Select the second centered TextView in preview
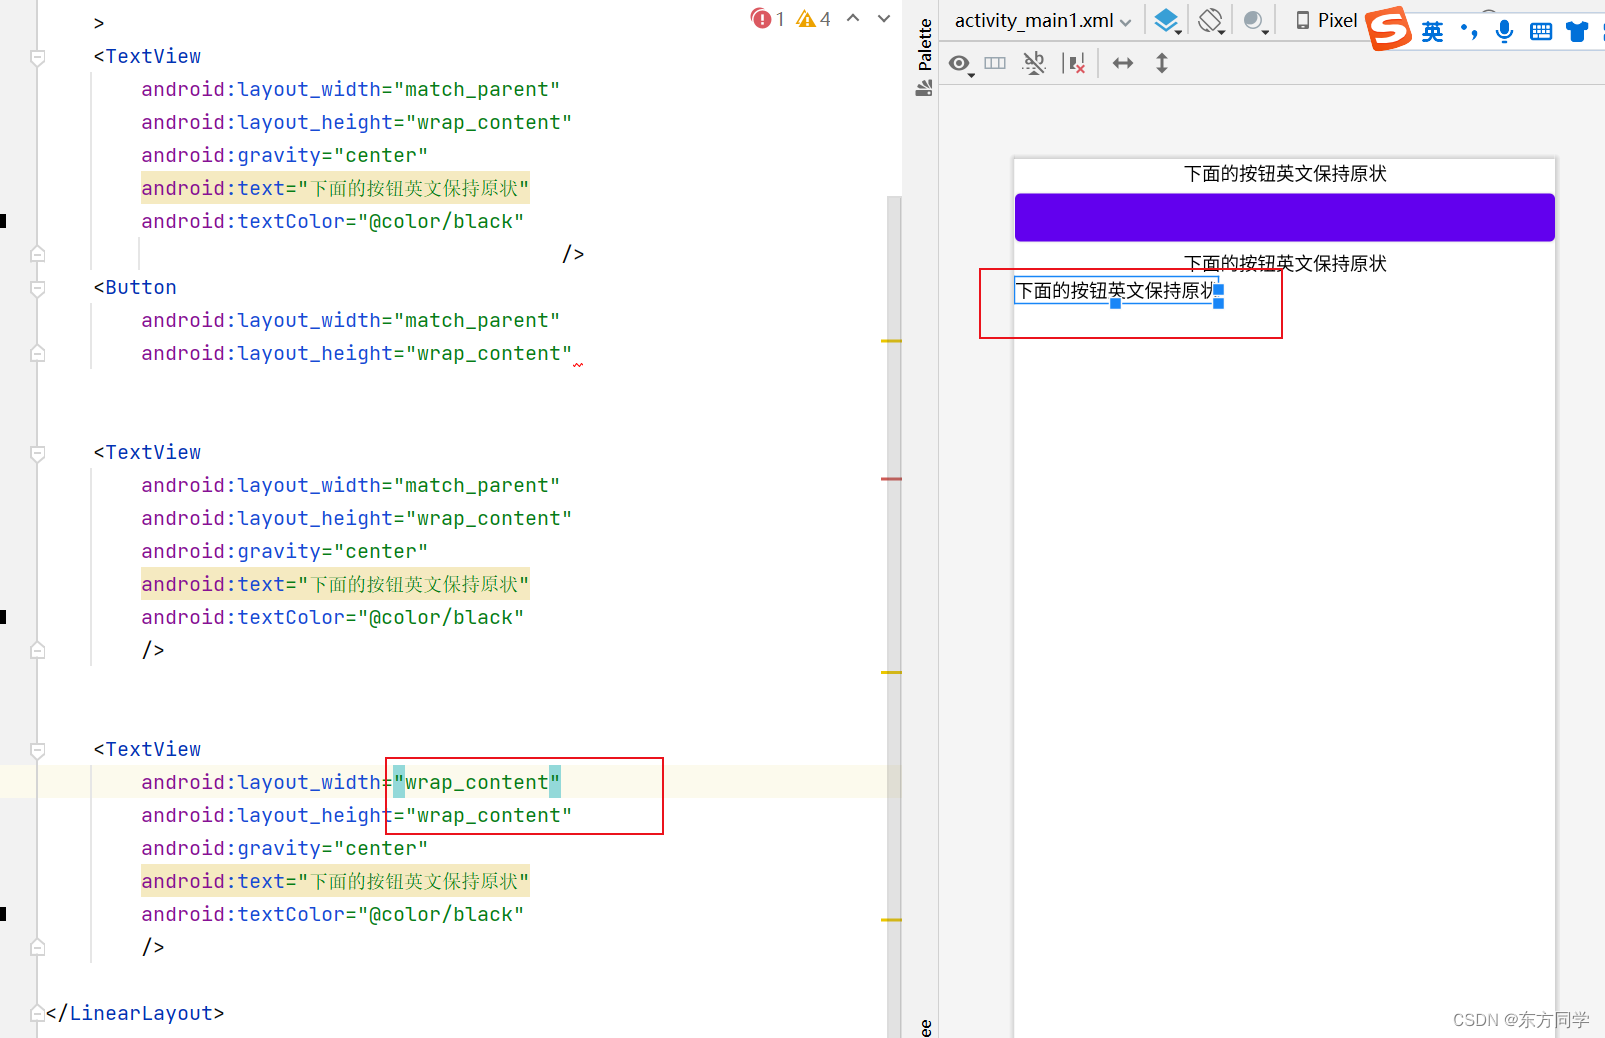This screenshot has width=1605, height=1038. (1285, 263)
